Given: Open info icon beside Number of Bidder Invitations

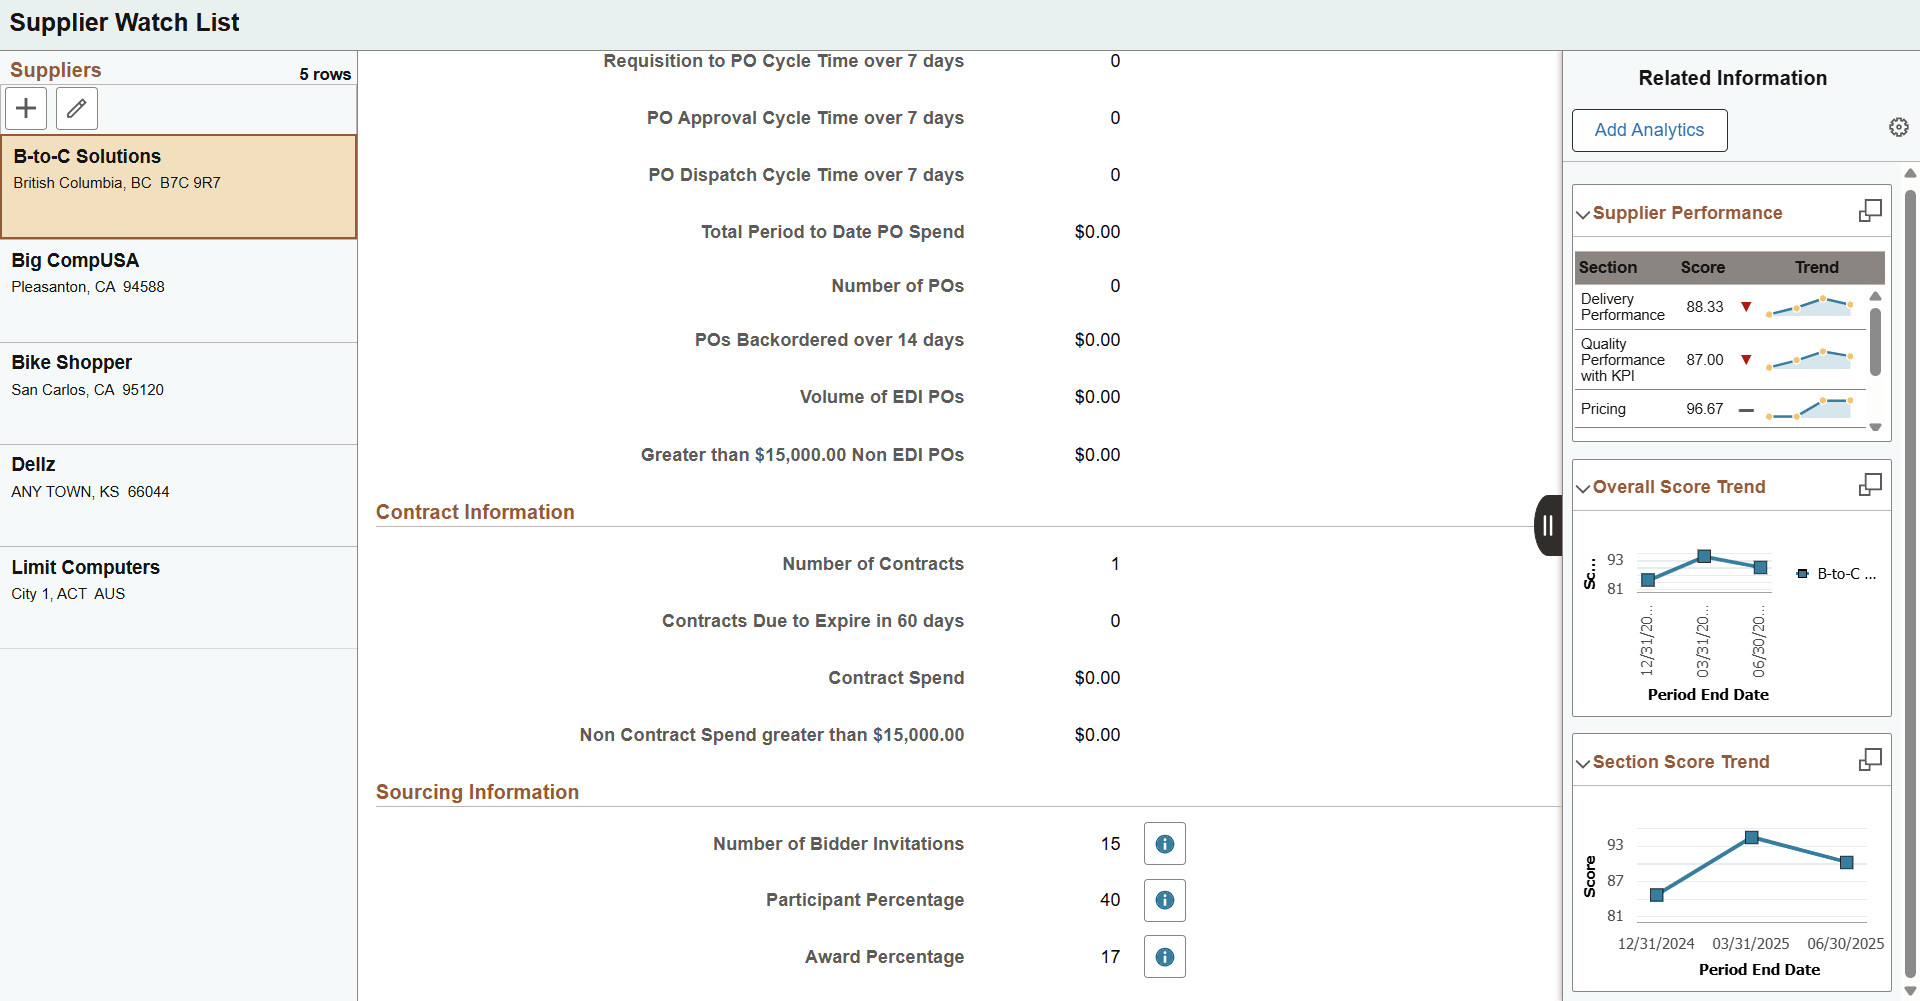Looking at the screenshot, I should click(x=1164, y=843).
